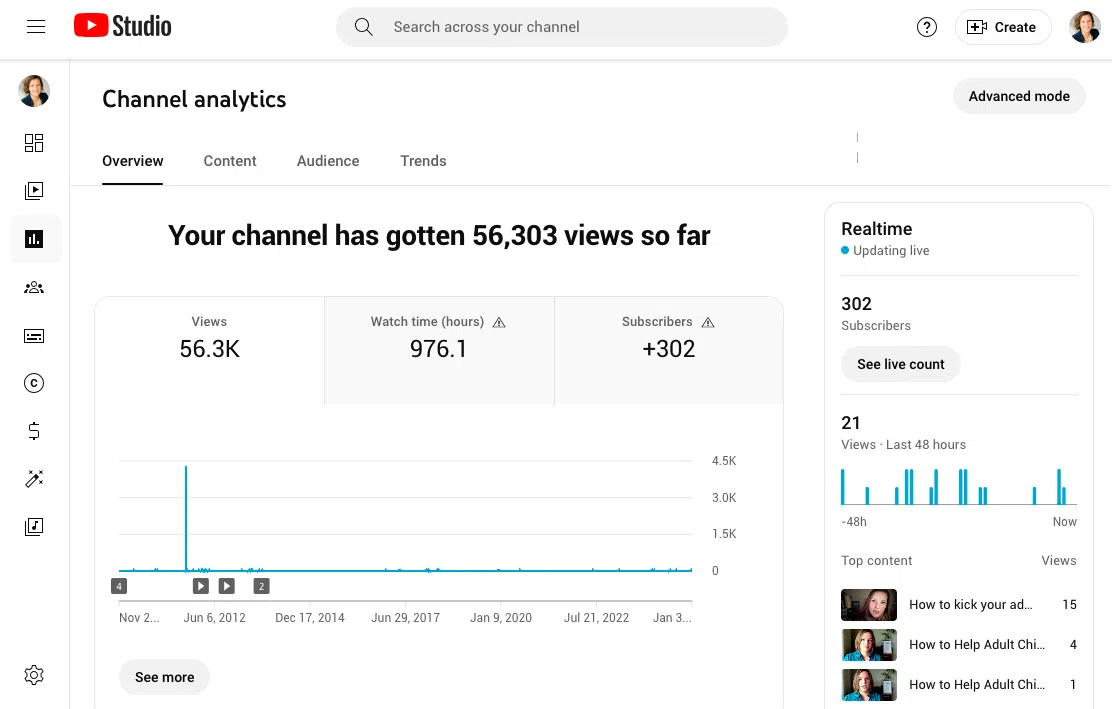
Task: Open the Dashboard from the sidebar
Action: (34, 143)
